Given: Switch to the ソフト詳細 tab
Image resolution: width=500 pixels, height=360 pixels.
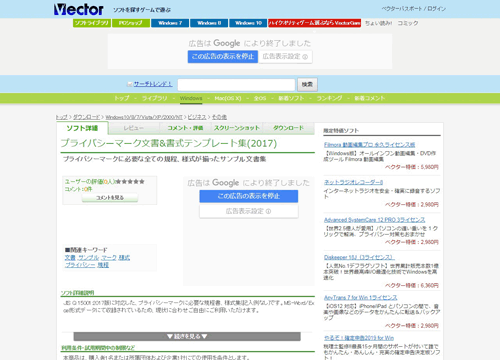Looking at the screenshot, I should point(82,128).
